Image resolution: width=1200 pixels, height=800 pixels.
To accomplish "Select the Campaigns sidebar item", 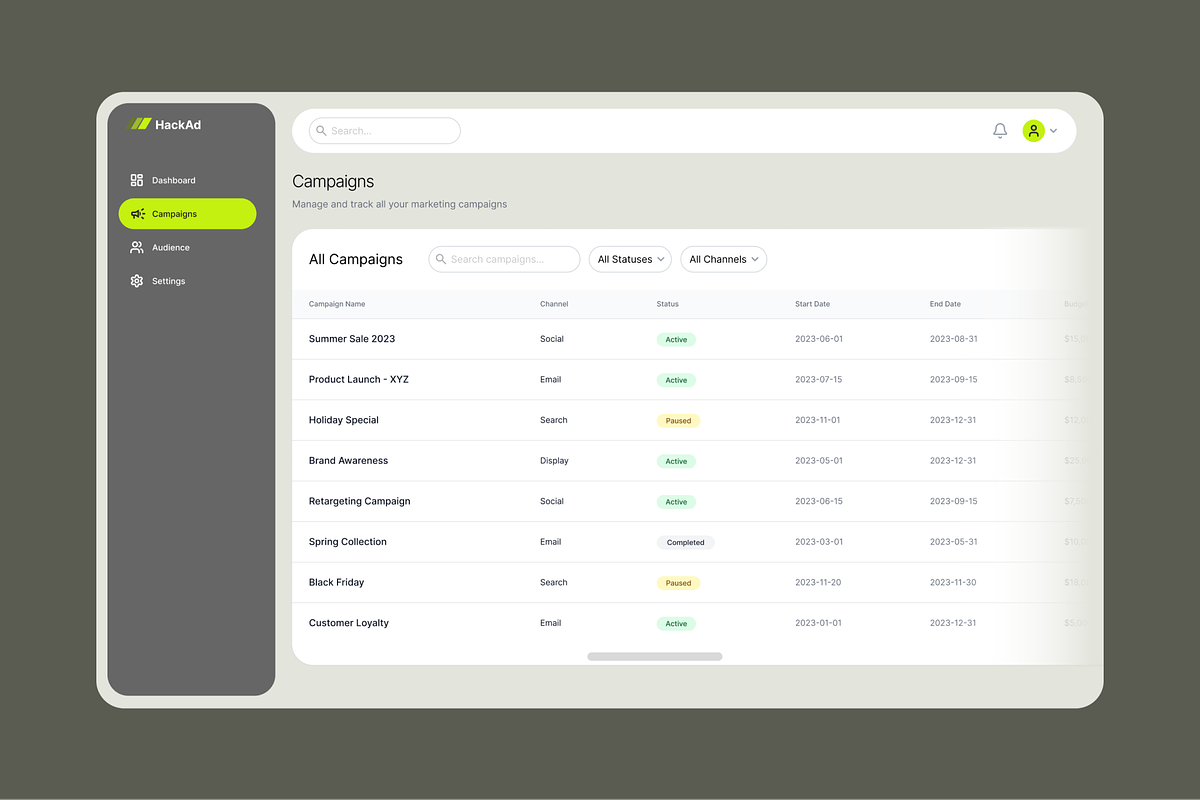I will tap(187, 214).
